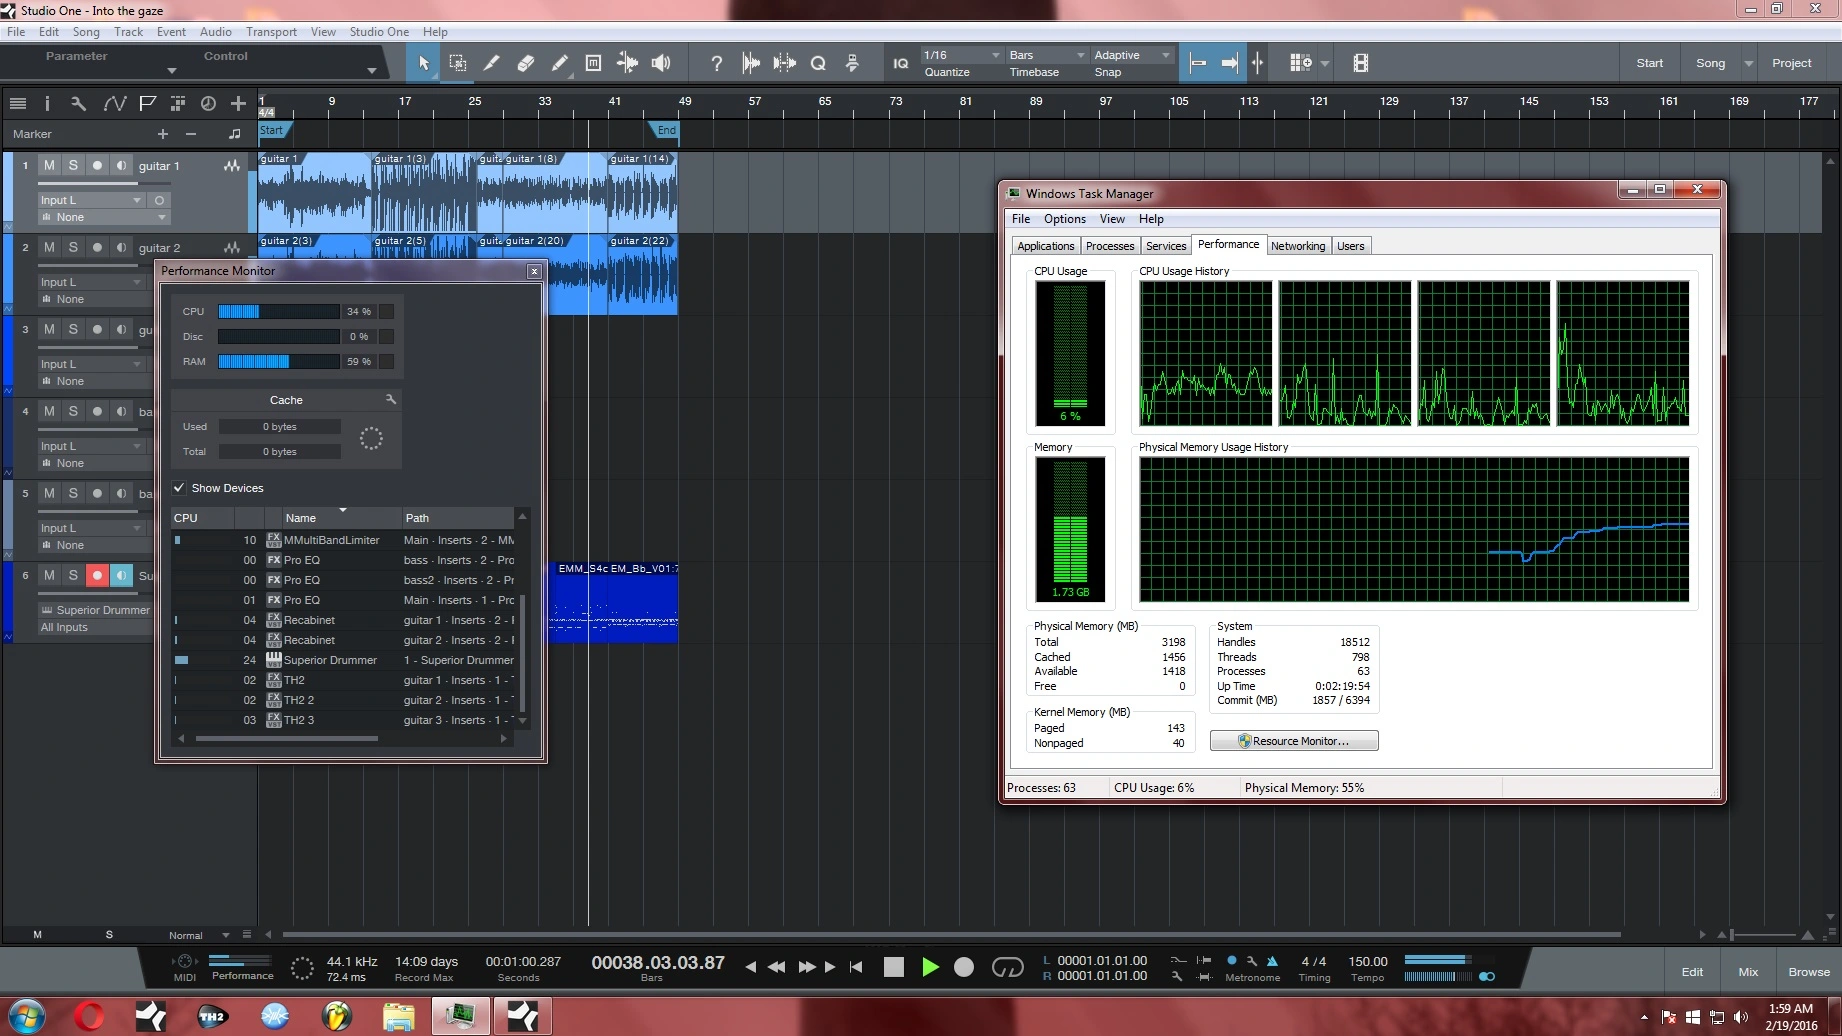Click the Opera icon in taskbar
This screenshot has height=1036, width=1842.
(x=88, y=1016)
